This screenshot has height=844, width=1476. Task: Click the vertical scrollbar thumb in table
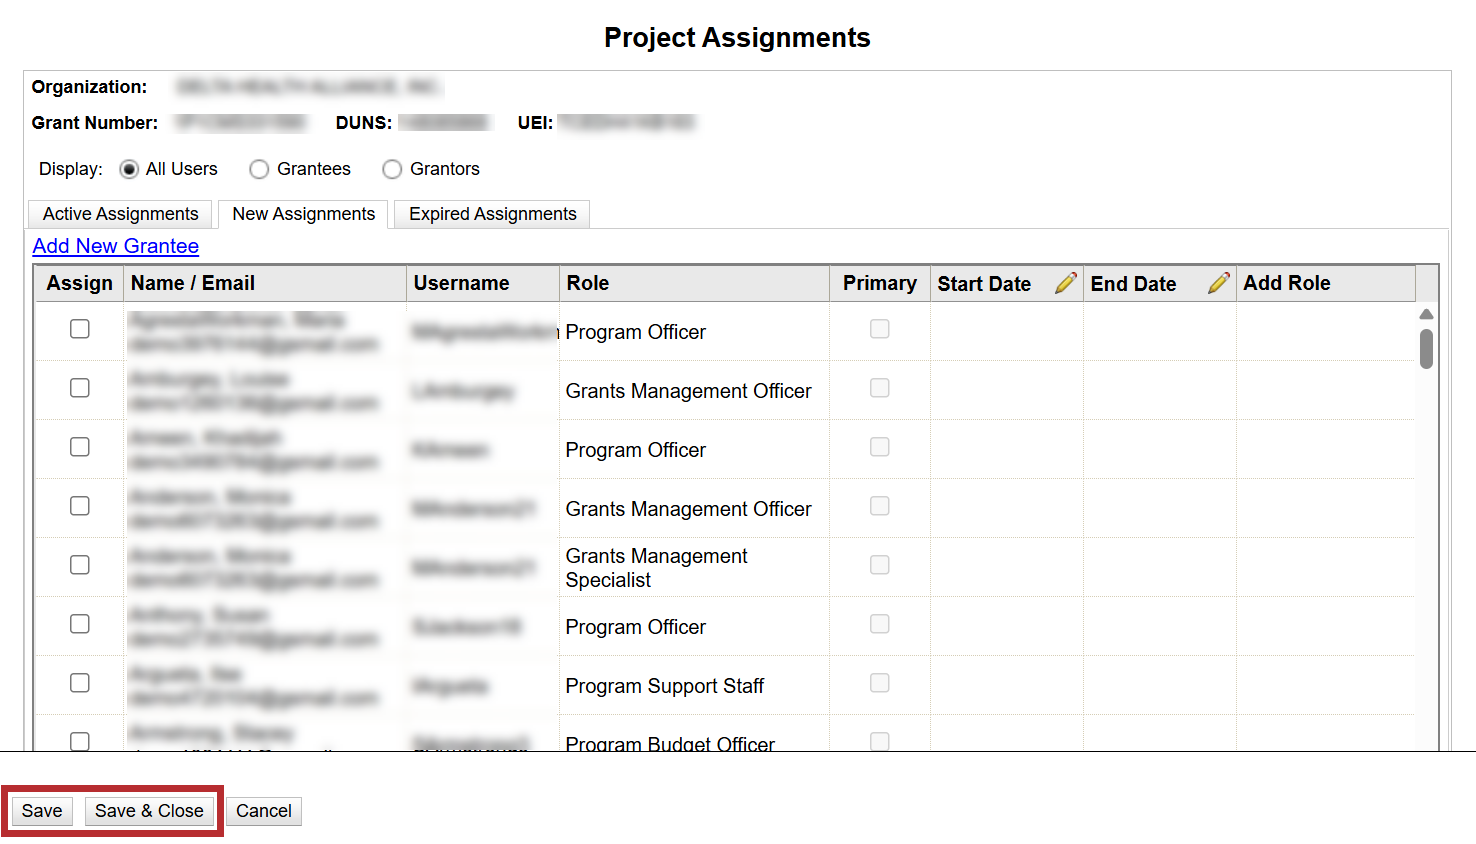tap(1426, 349)
